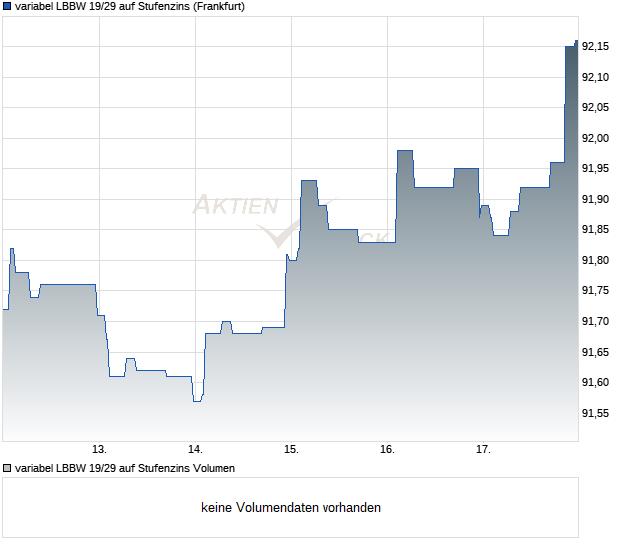Click the 91,55 price axis label
This screenshot has height=546, width=620.
[595, 413]
